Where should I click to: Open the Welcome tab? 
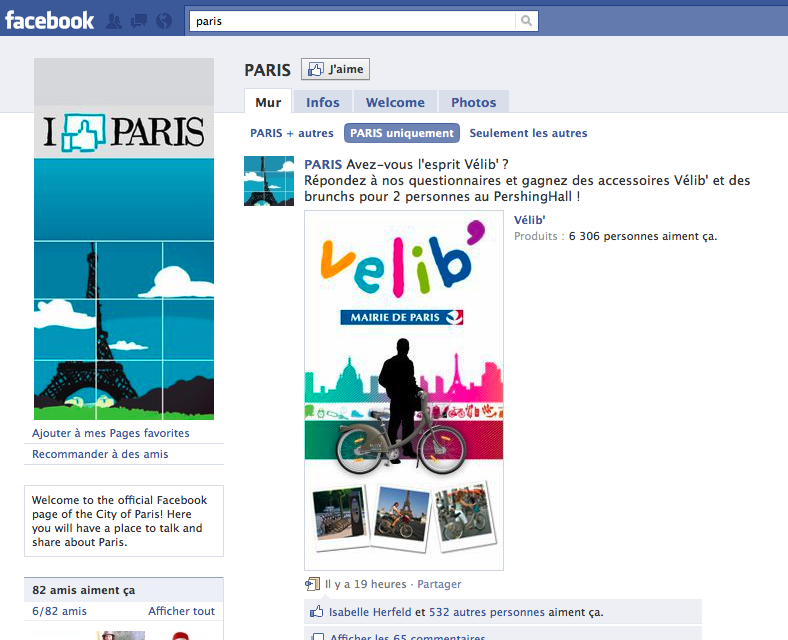point(395,102)
